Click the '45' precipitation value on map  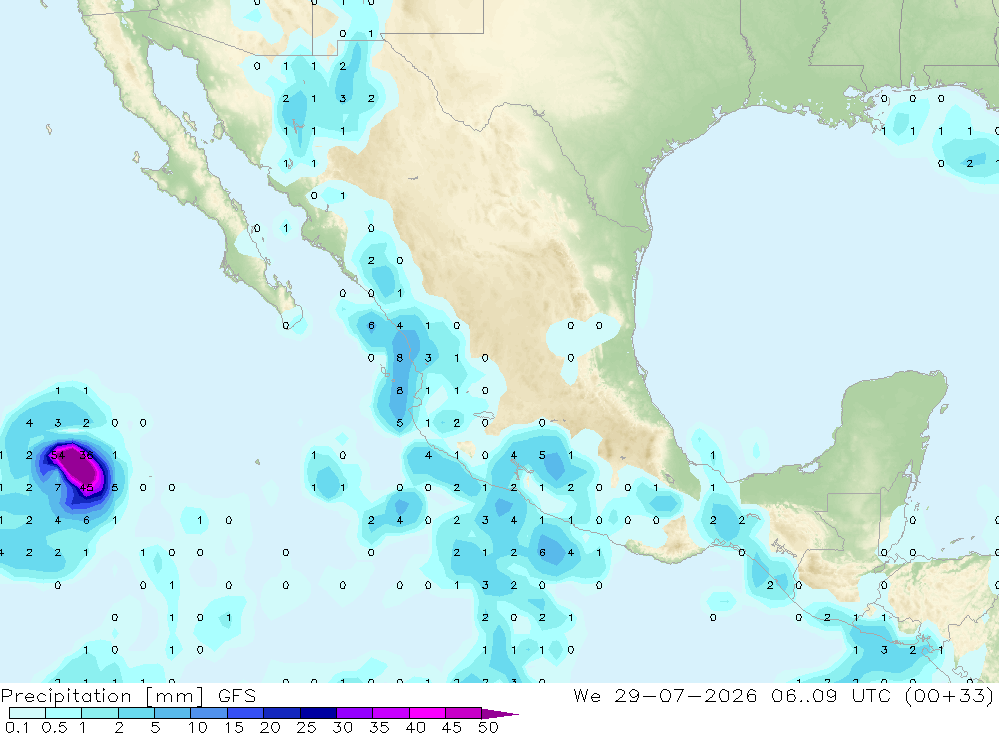(86, 487)
